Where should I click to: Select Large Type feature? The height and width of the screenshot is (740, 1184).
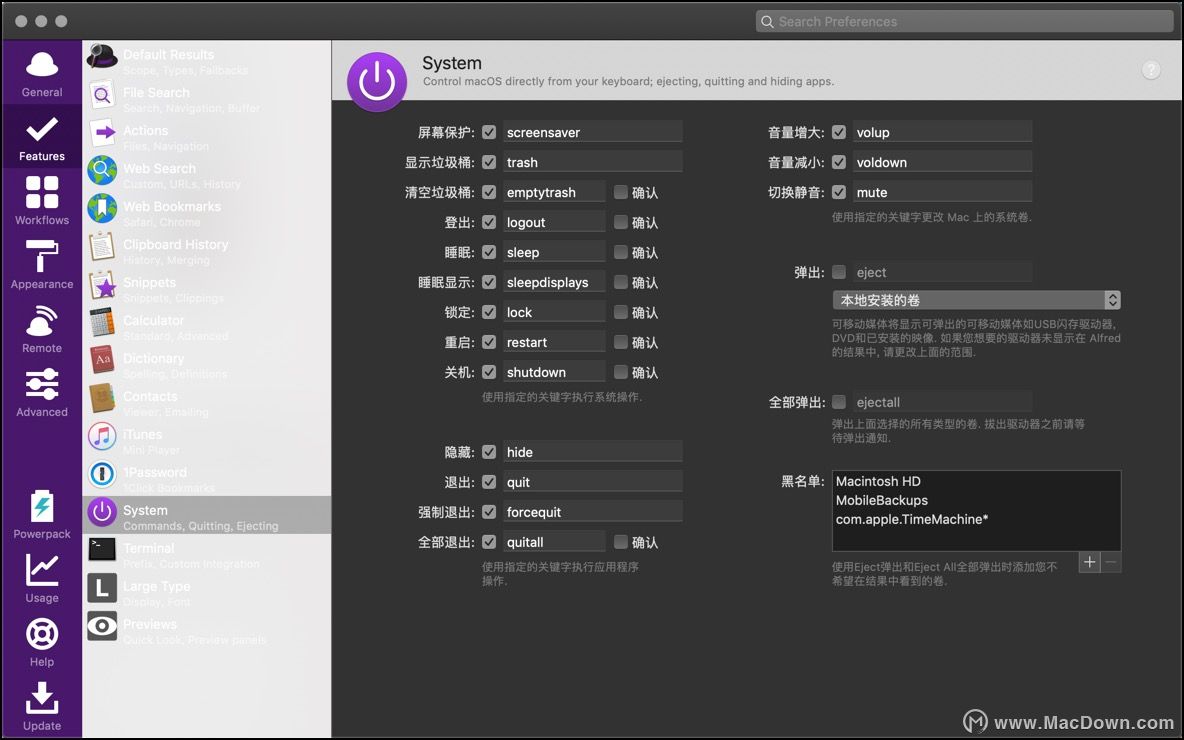pos(206,592)
